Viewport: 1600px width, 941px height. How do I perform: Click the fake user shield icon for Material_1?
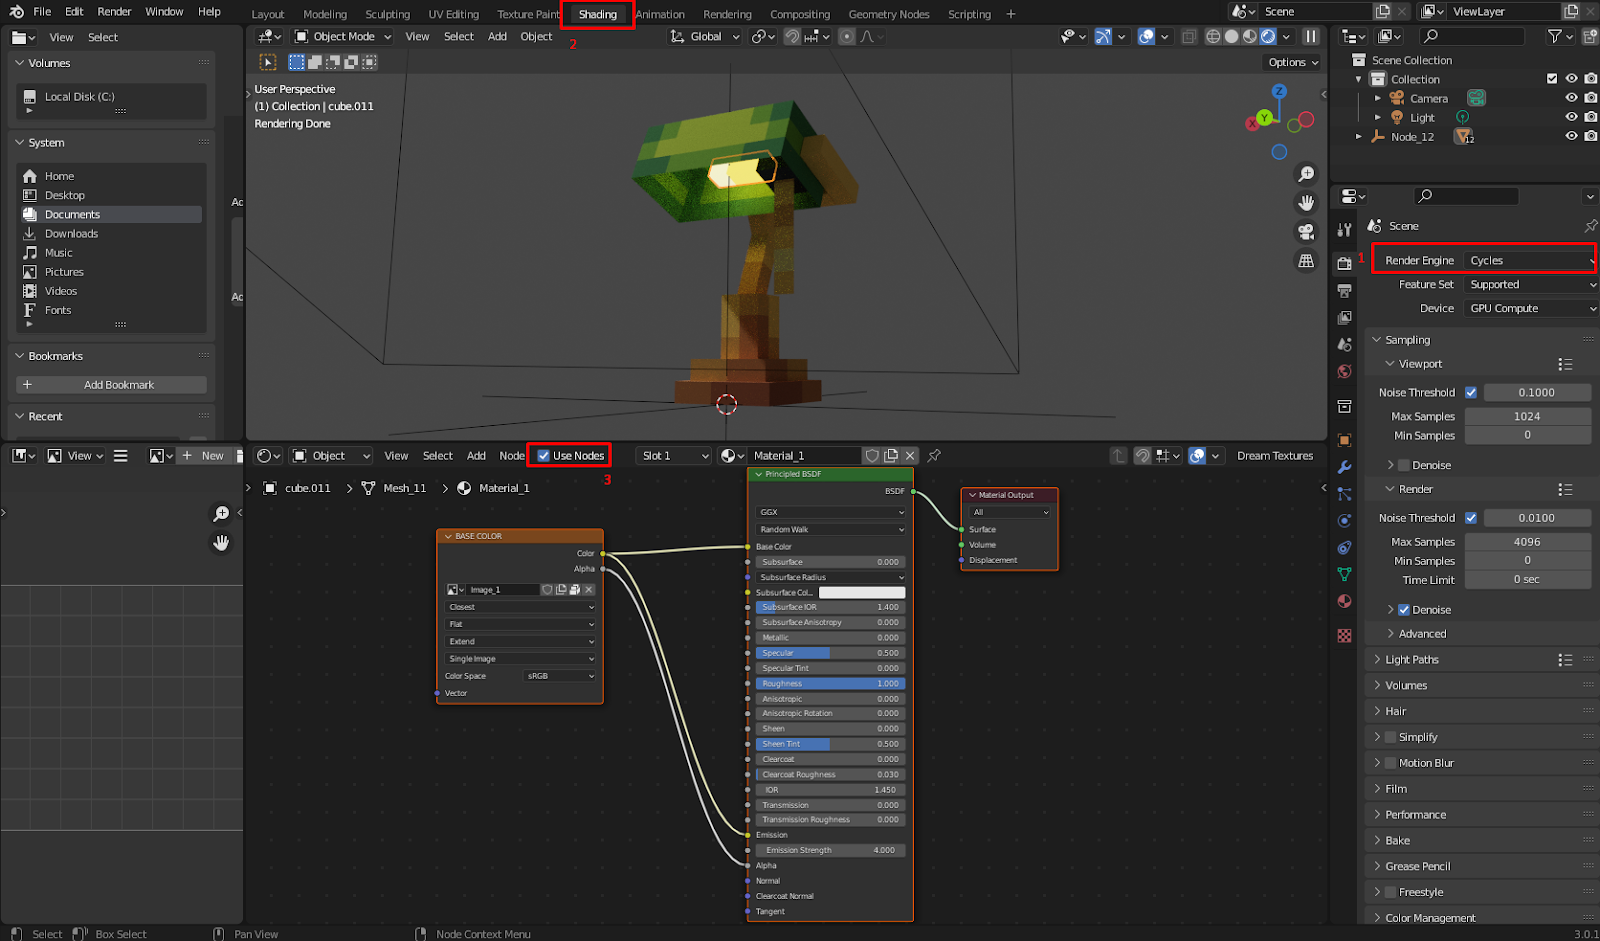tap(872, 455)
